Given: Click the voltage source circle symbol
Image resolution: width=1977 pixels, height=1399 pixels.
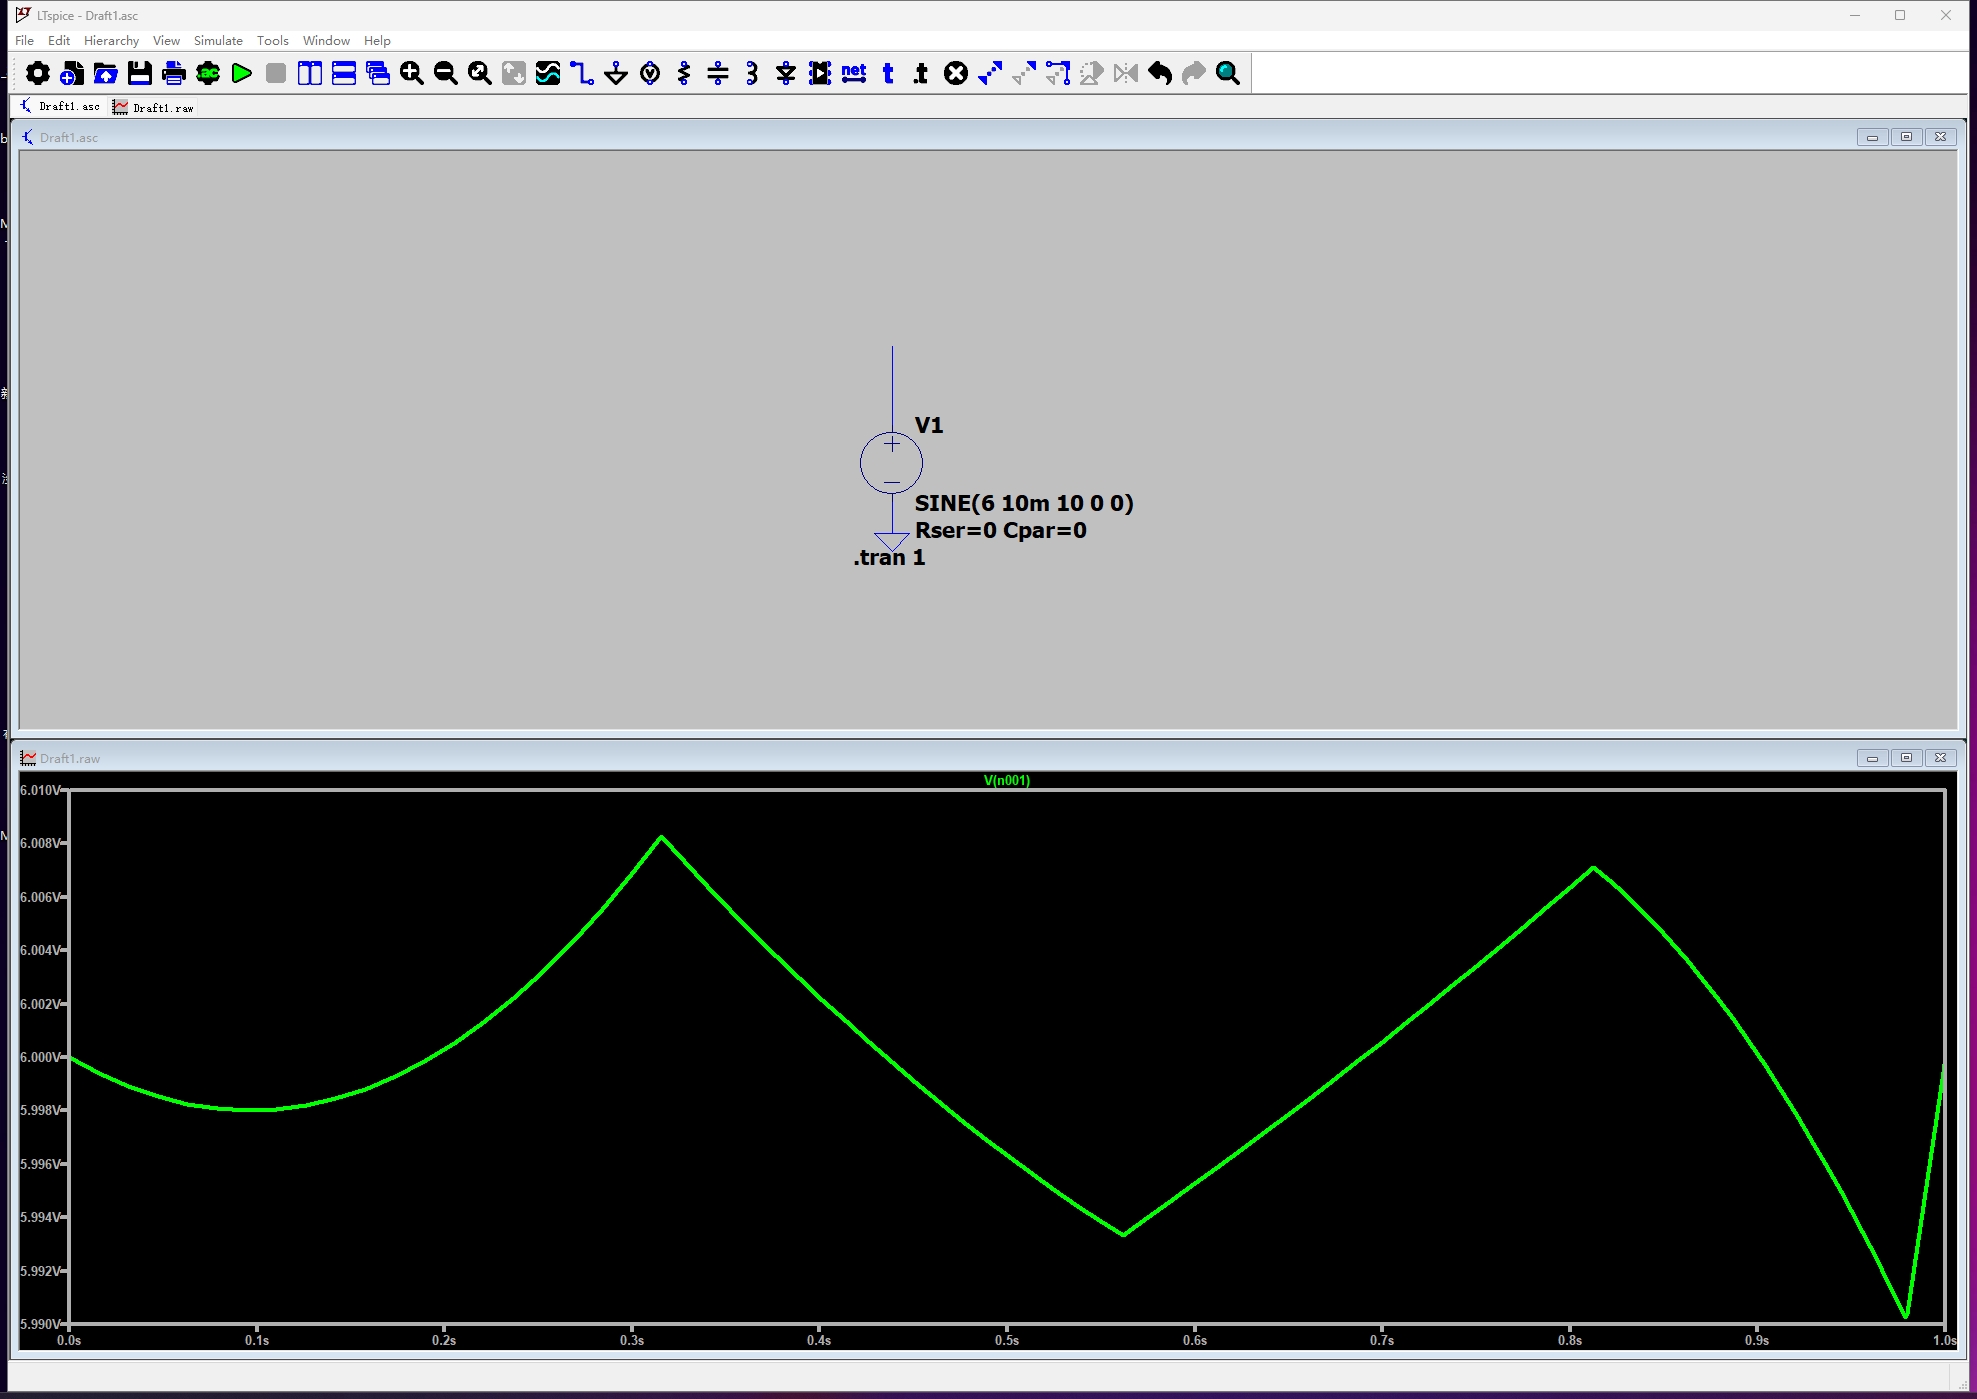Looking at the screenshot, I should 891,462.
